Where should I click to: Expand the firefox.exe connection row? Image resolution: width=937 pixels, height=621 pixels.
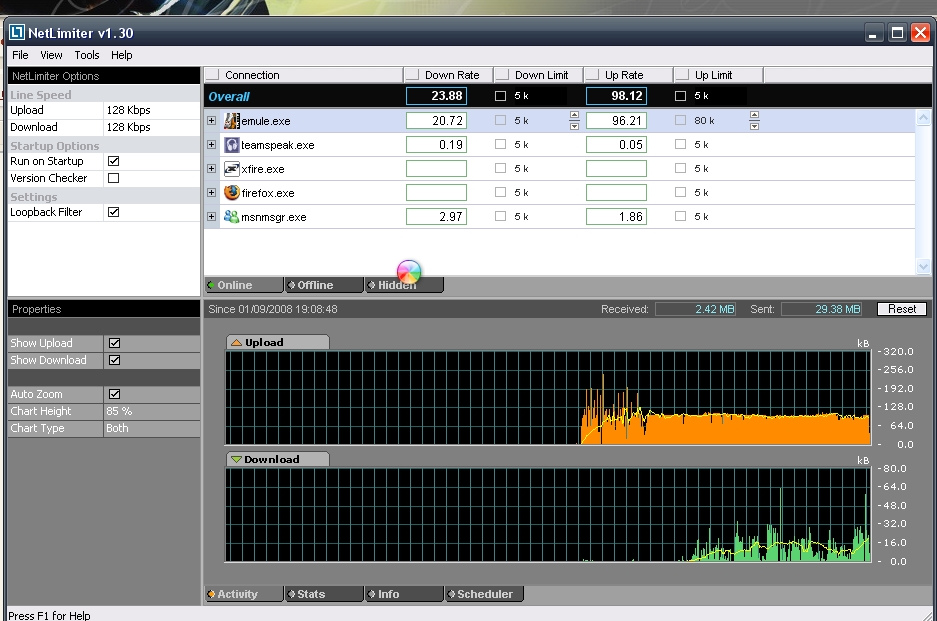[212, 192]
